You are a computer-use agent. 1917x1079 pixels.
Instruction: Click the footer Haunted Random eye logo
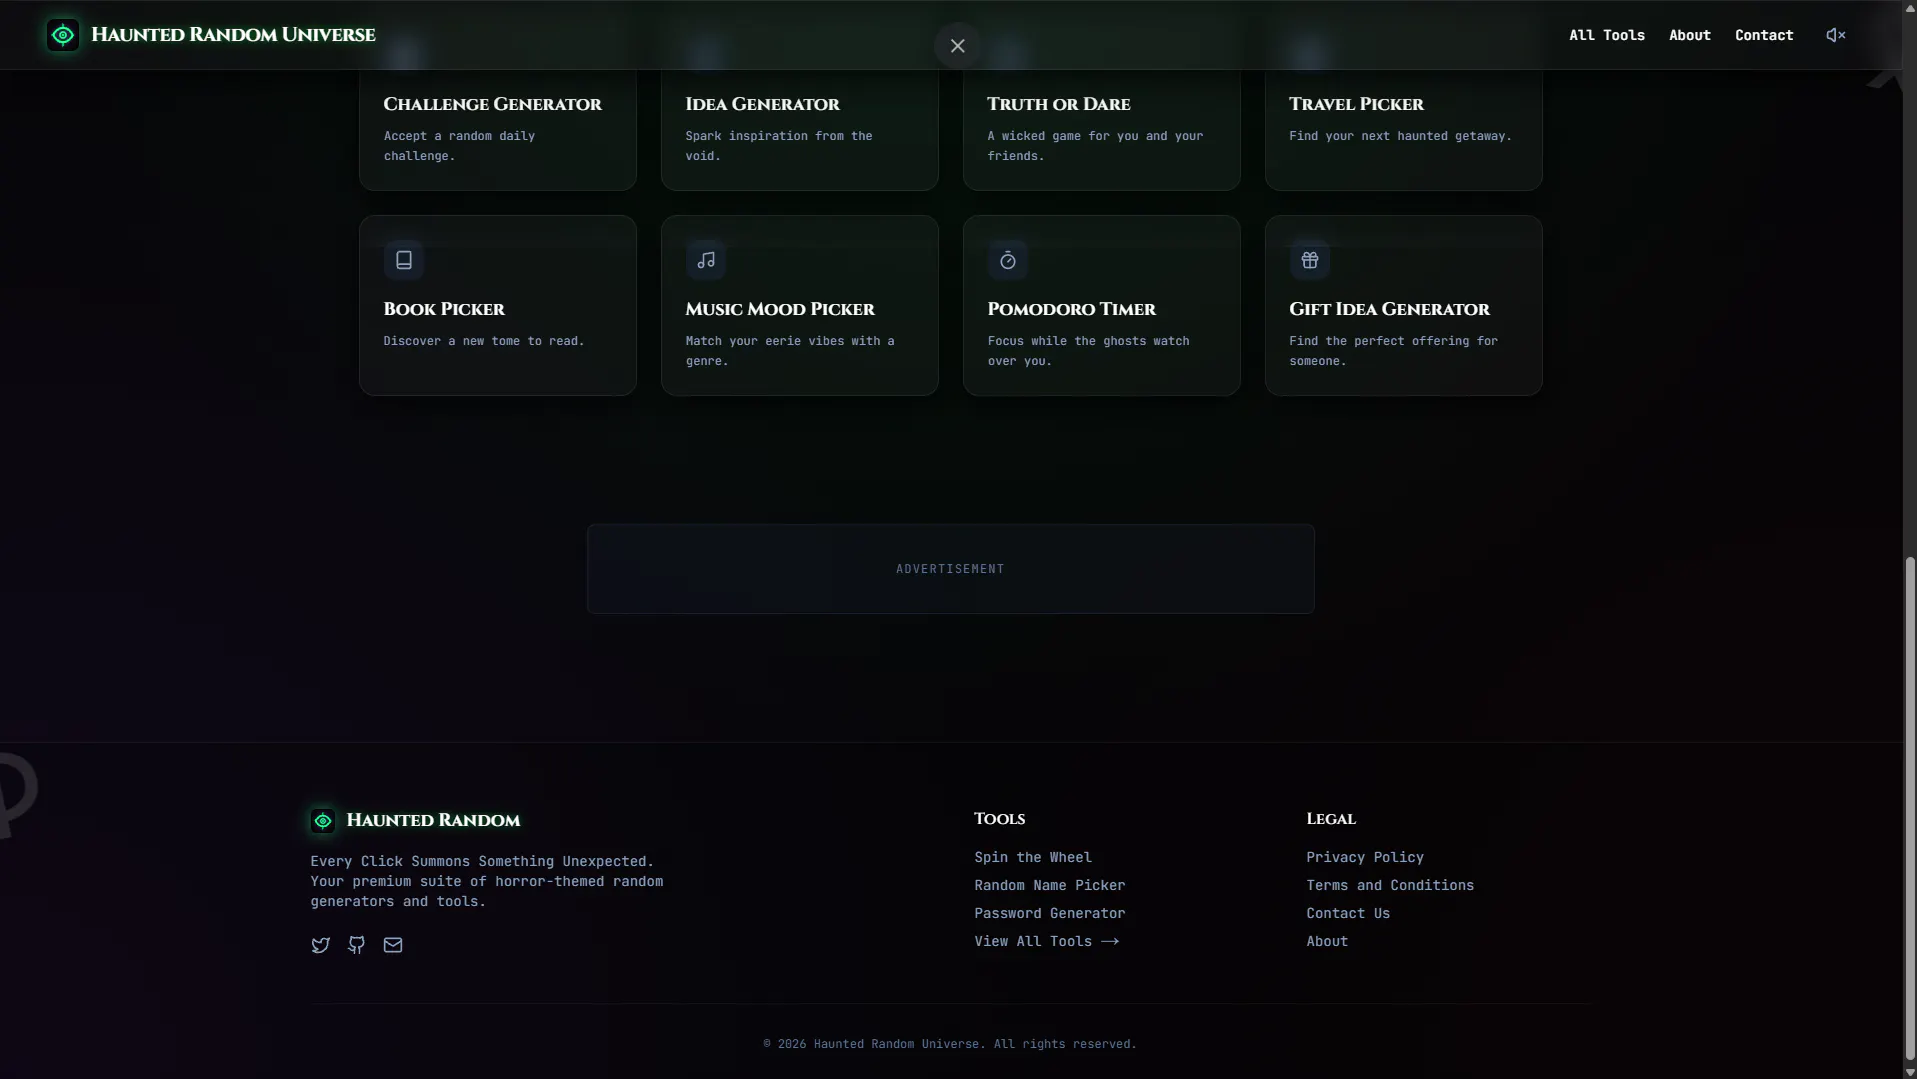point(323,821)
